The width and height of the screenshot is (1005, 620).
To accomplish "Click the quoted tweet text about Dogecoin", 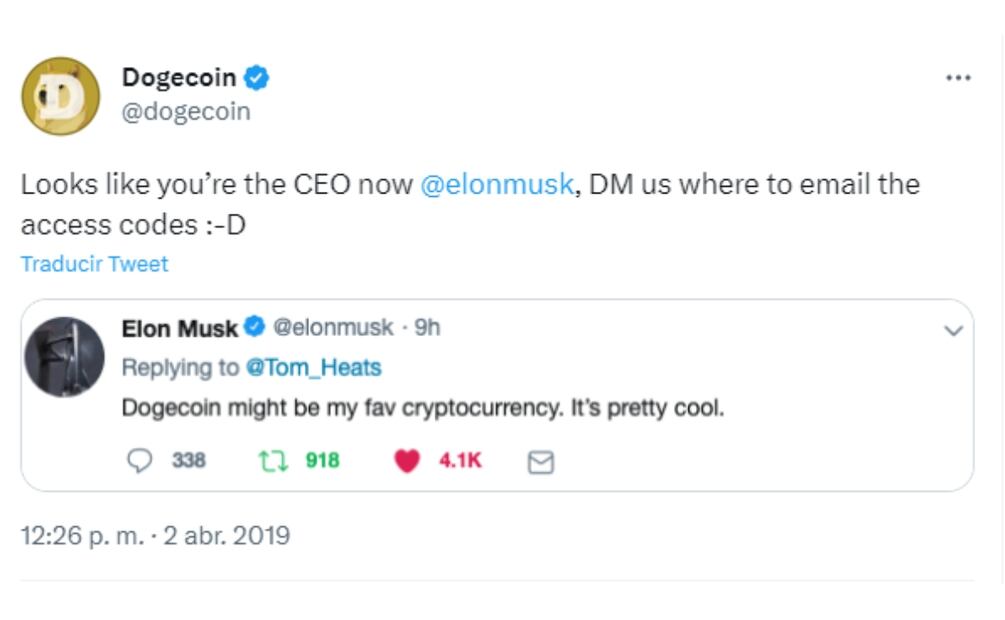I will (x=422, y=408).
